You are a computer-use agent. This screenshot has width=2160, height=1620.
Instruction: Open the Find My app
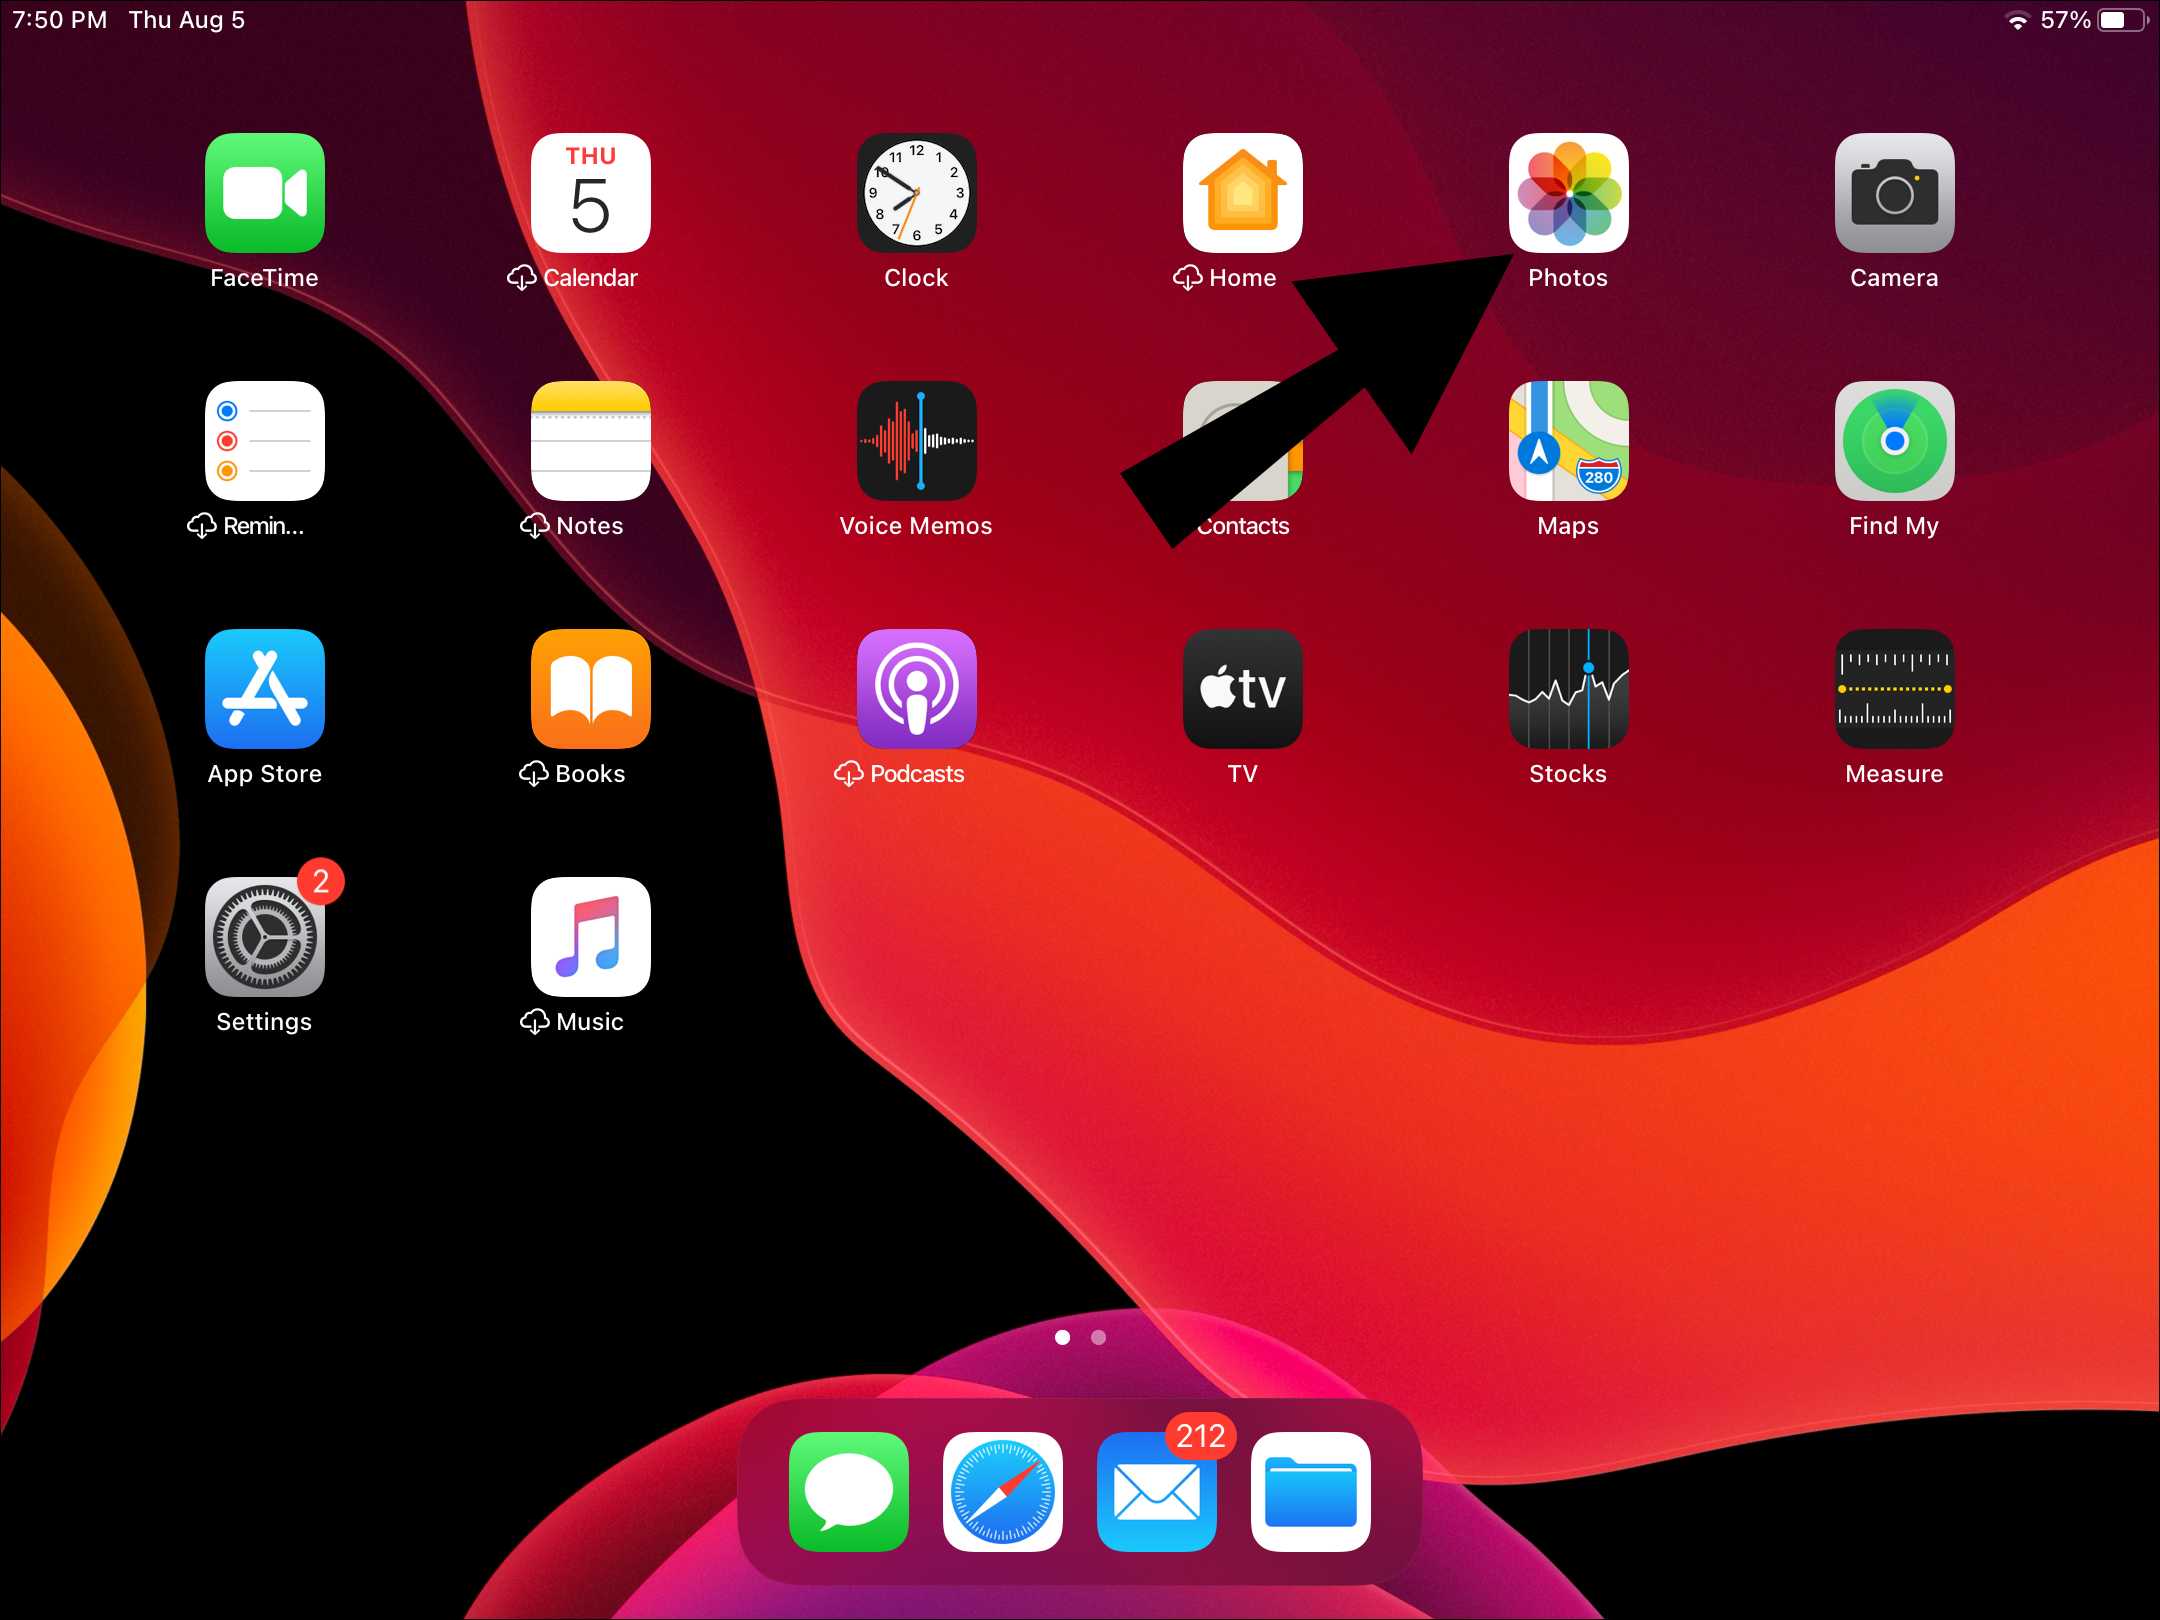(1894, 441)
